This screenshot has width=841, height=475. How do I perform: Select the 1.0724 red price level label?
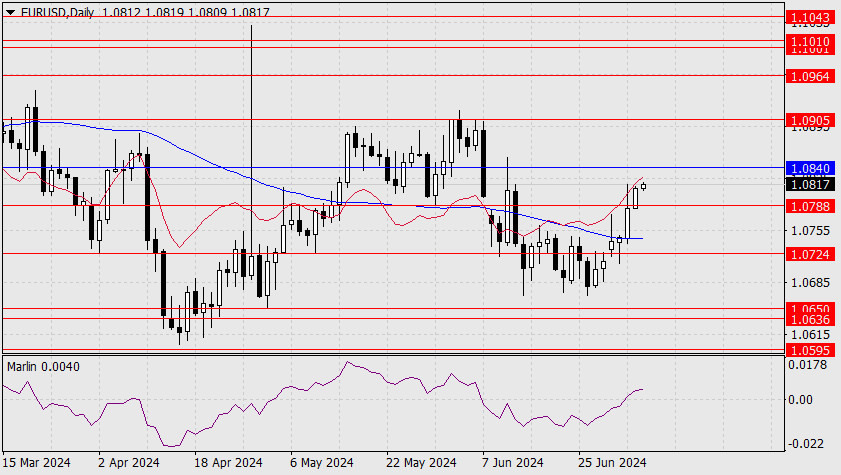810,254
